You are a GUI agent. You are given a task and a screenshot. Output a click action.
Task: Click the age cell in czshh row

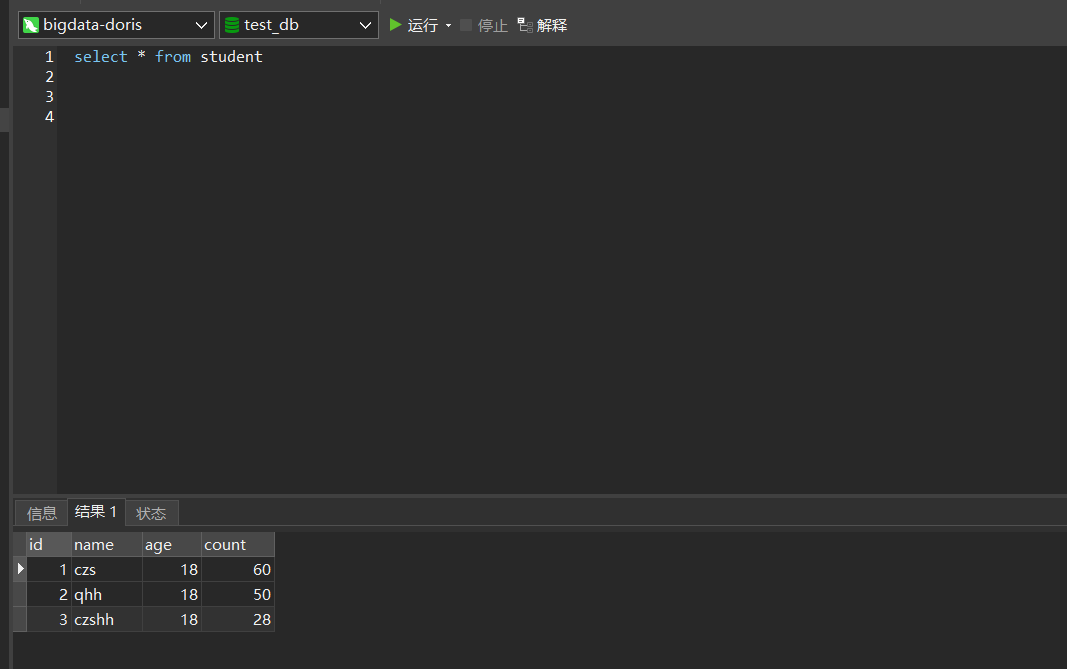pos(171,619)
